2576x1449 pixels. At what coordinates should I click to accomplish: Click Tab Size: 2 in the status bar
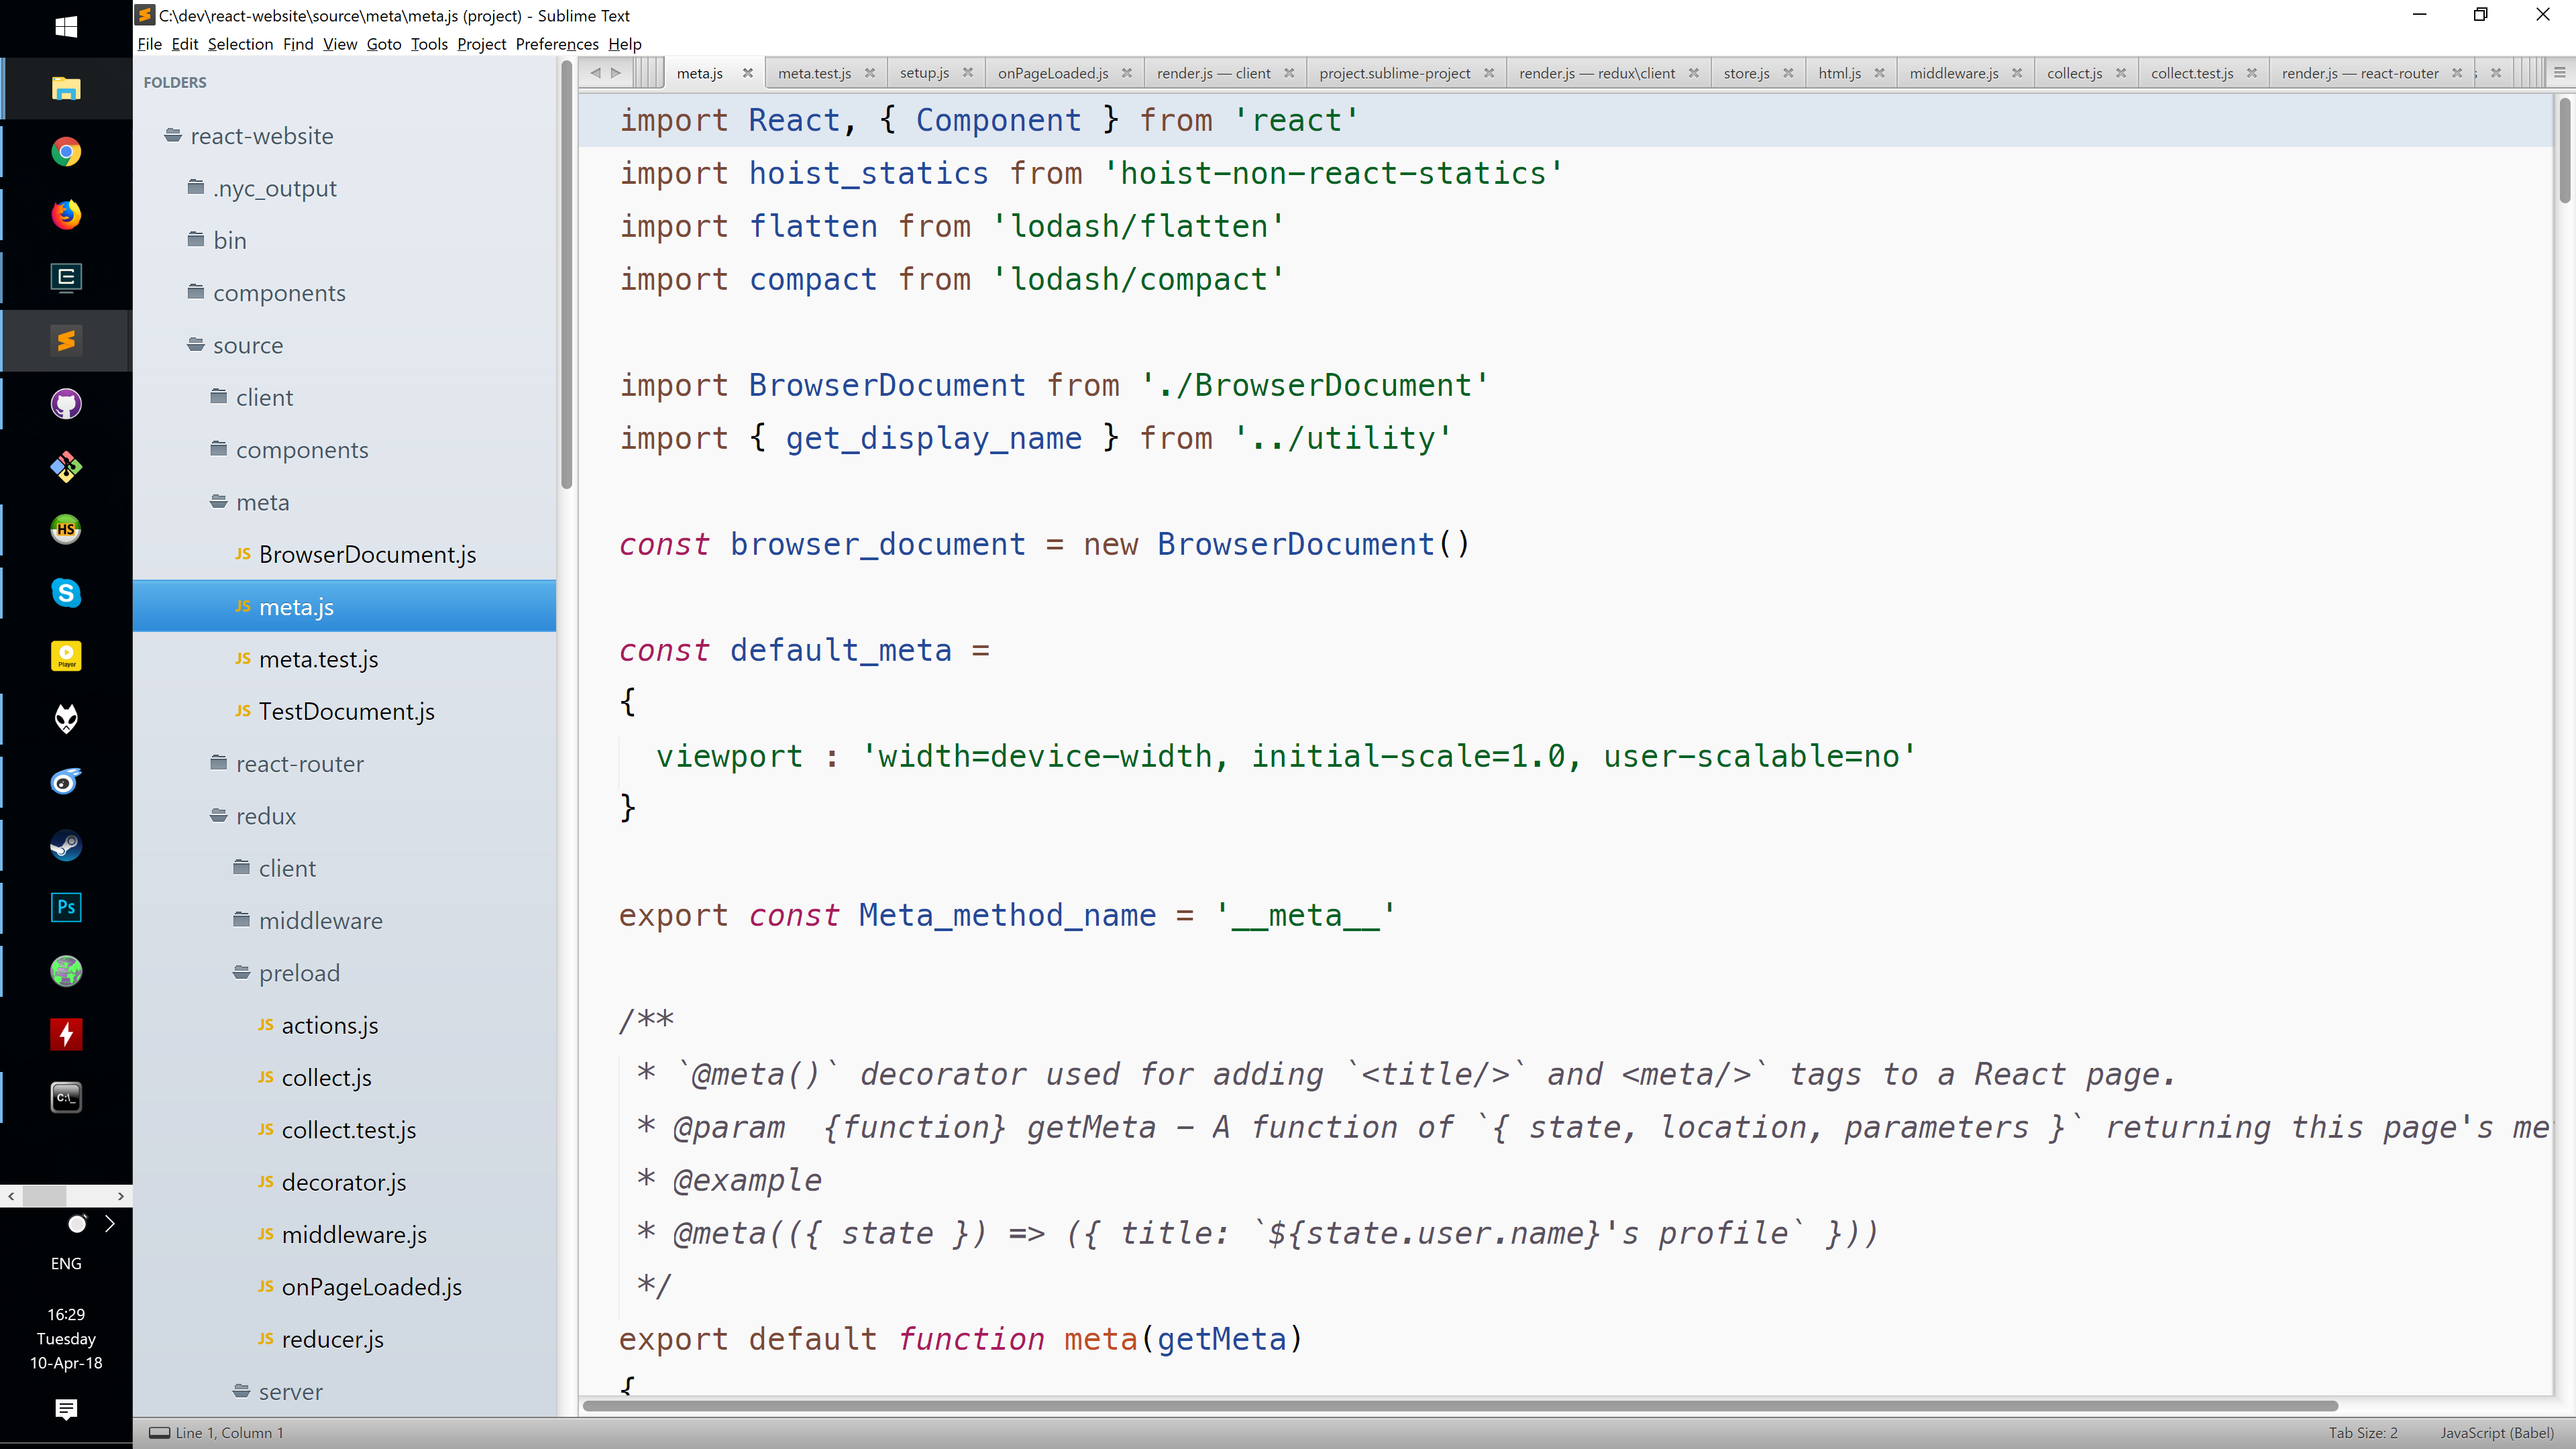click(2363, 1432)
